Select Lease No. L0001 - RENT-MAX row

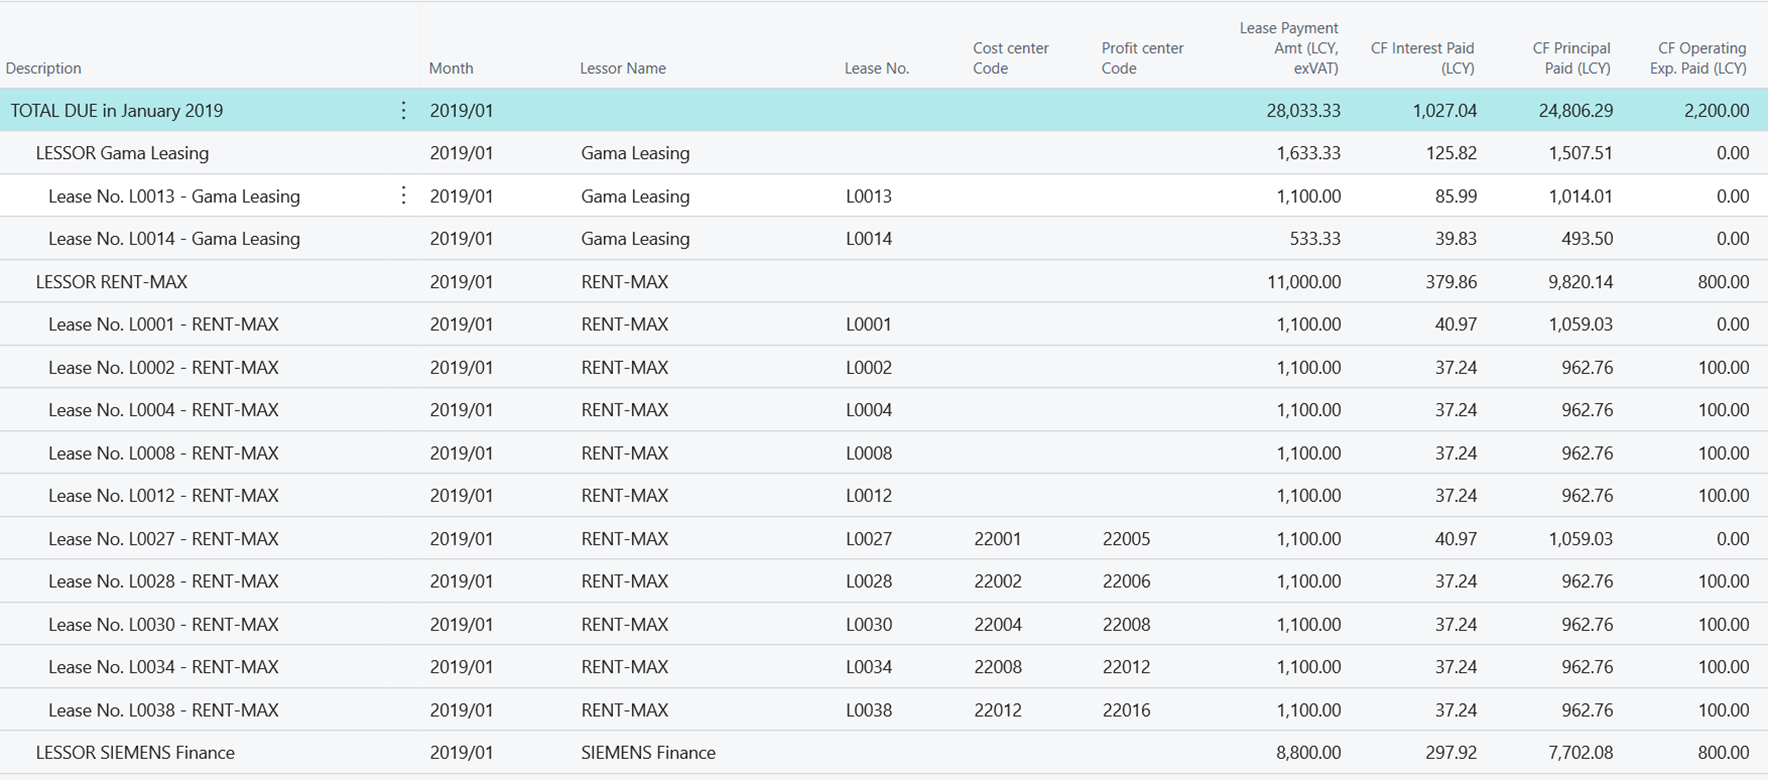pyautogui.click(x=884, y=324)
